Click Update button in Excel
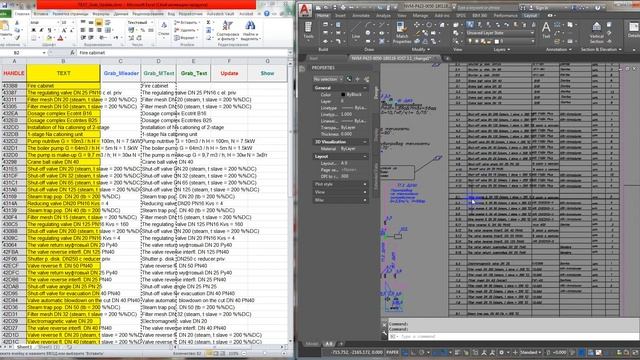Viewport: 640px width, 360px height. pos(229,73)
